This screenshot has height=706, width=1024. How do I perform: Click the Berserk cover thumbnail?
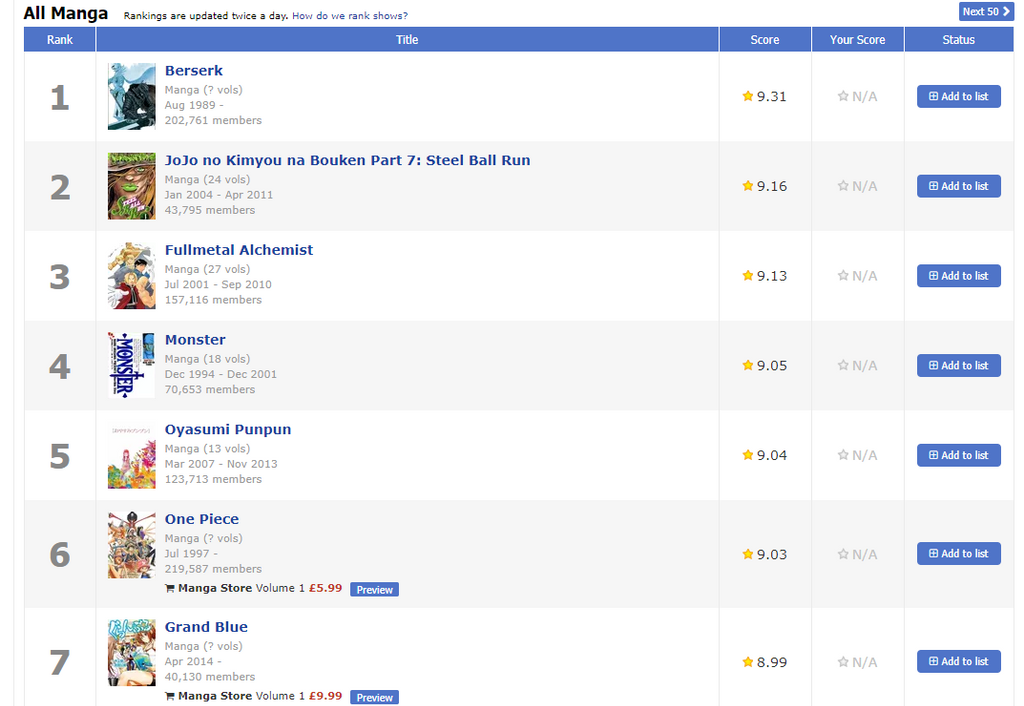click(x=132, y=97)
